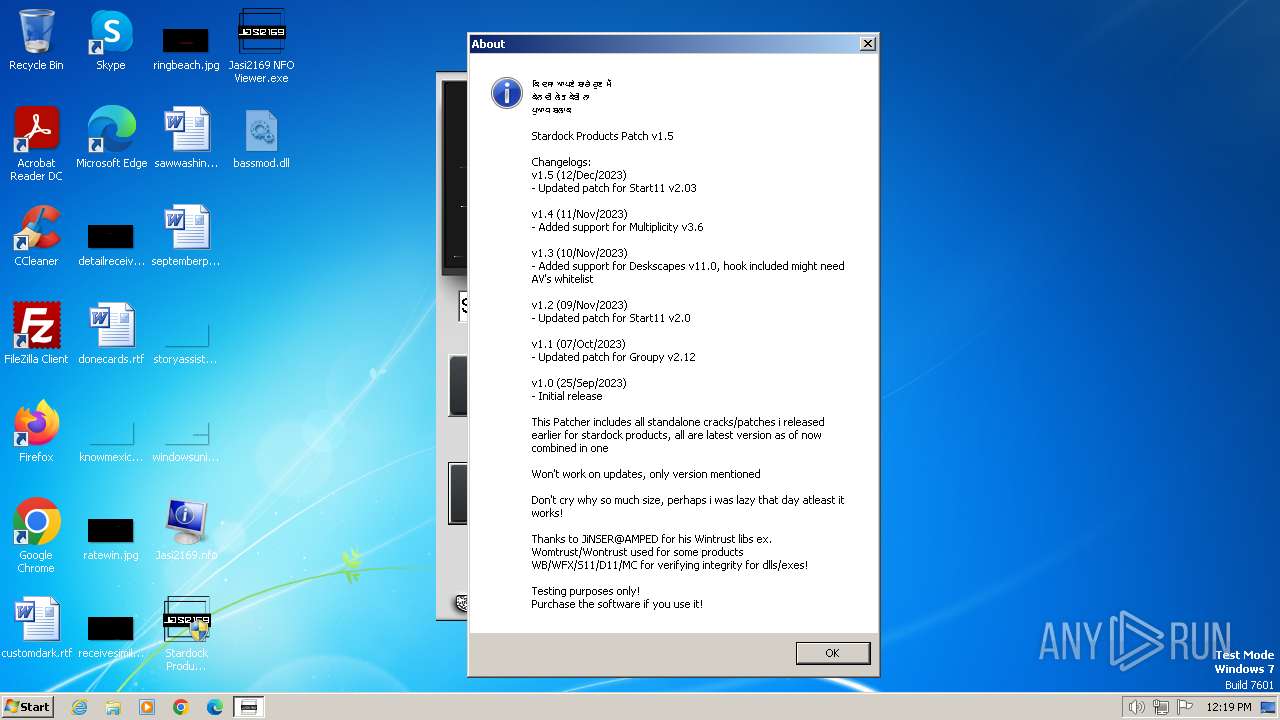Screen dimensions: 1280x720
Task: Launch the CCleaner desktop shortcut
Action: pyautogui.click(x=36, y=236)
